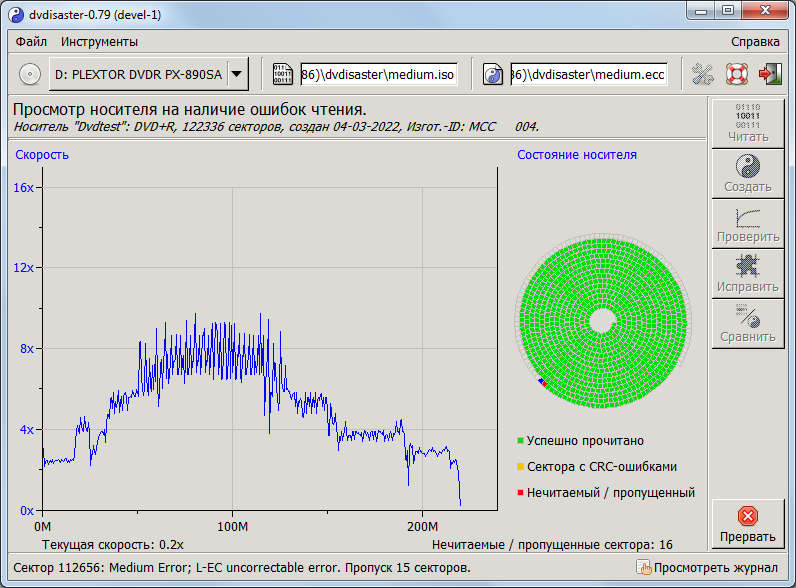Open log via Просмотреть журнал

707,568
